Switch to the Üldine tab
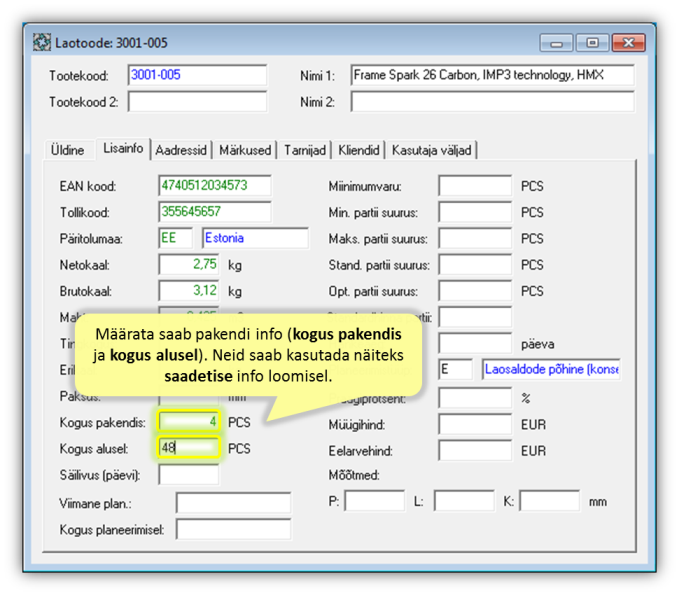 point(68,150)
